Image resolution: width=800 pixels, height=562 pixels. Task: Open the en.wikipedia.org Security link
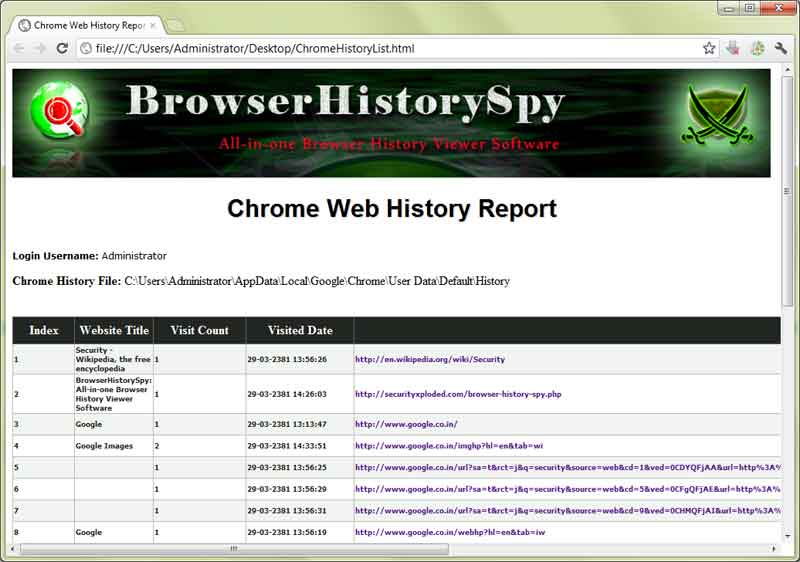pyautogui.click(x=429, y=359)
